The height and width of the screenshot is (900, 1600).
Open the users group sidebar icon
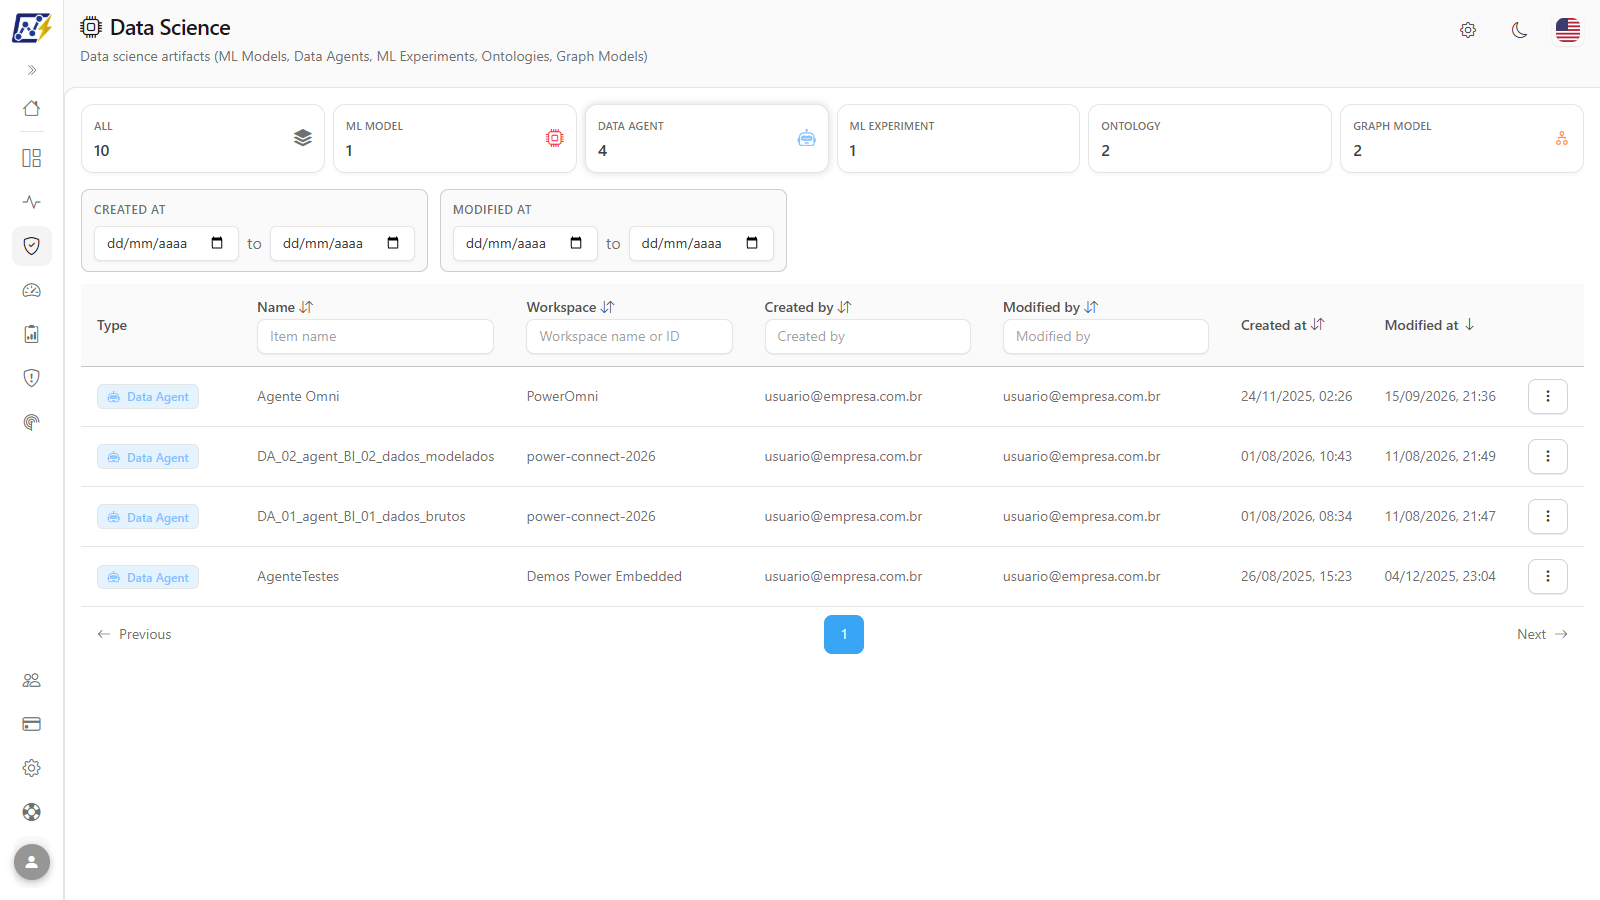click(x=32, y=680)
